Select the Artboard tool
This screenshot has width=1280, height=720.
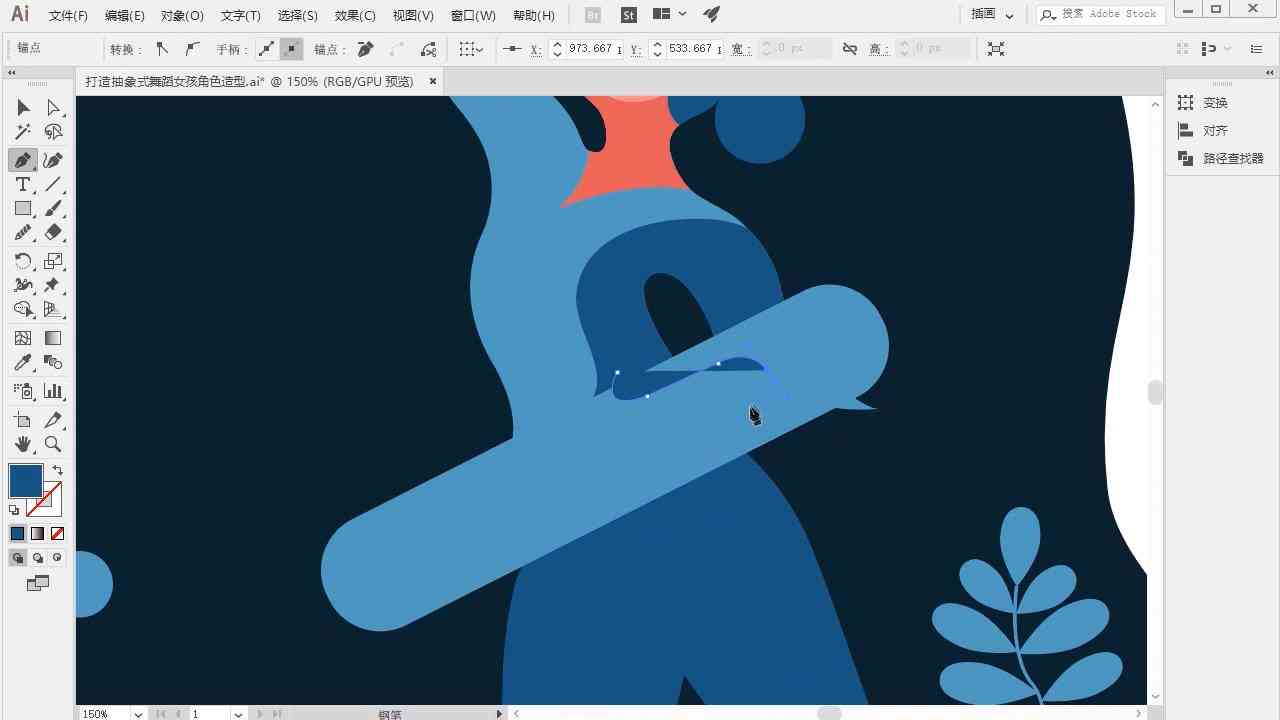(23, 420)
